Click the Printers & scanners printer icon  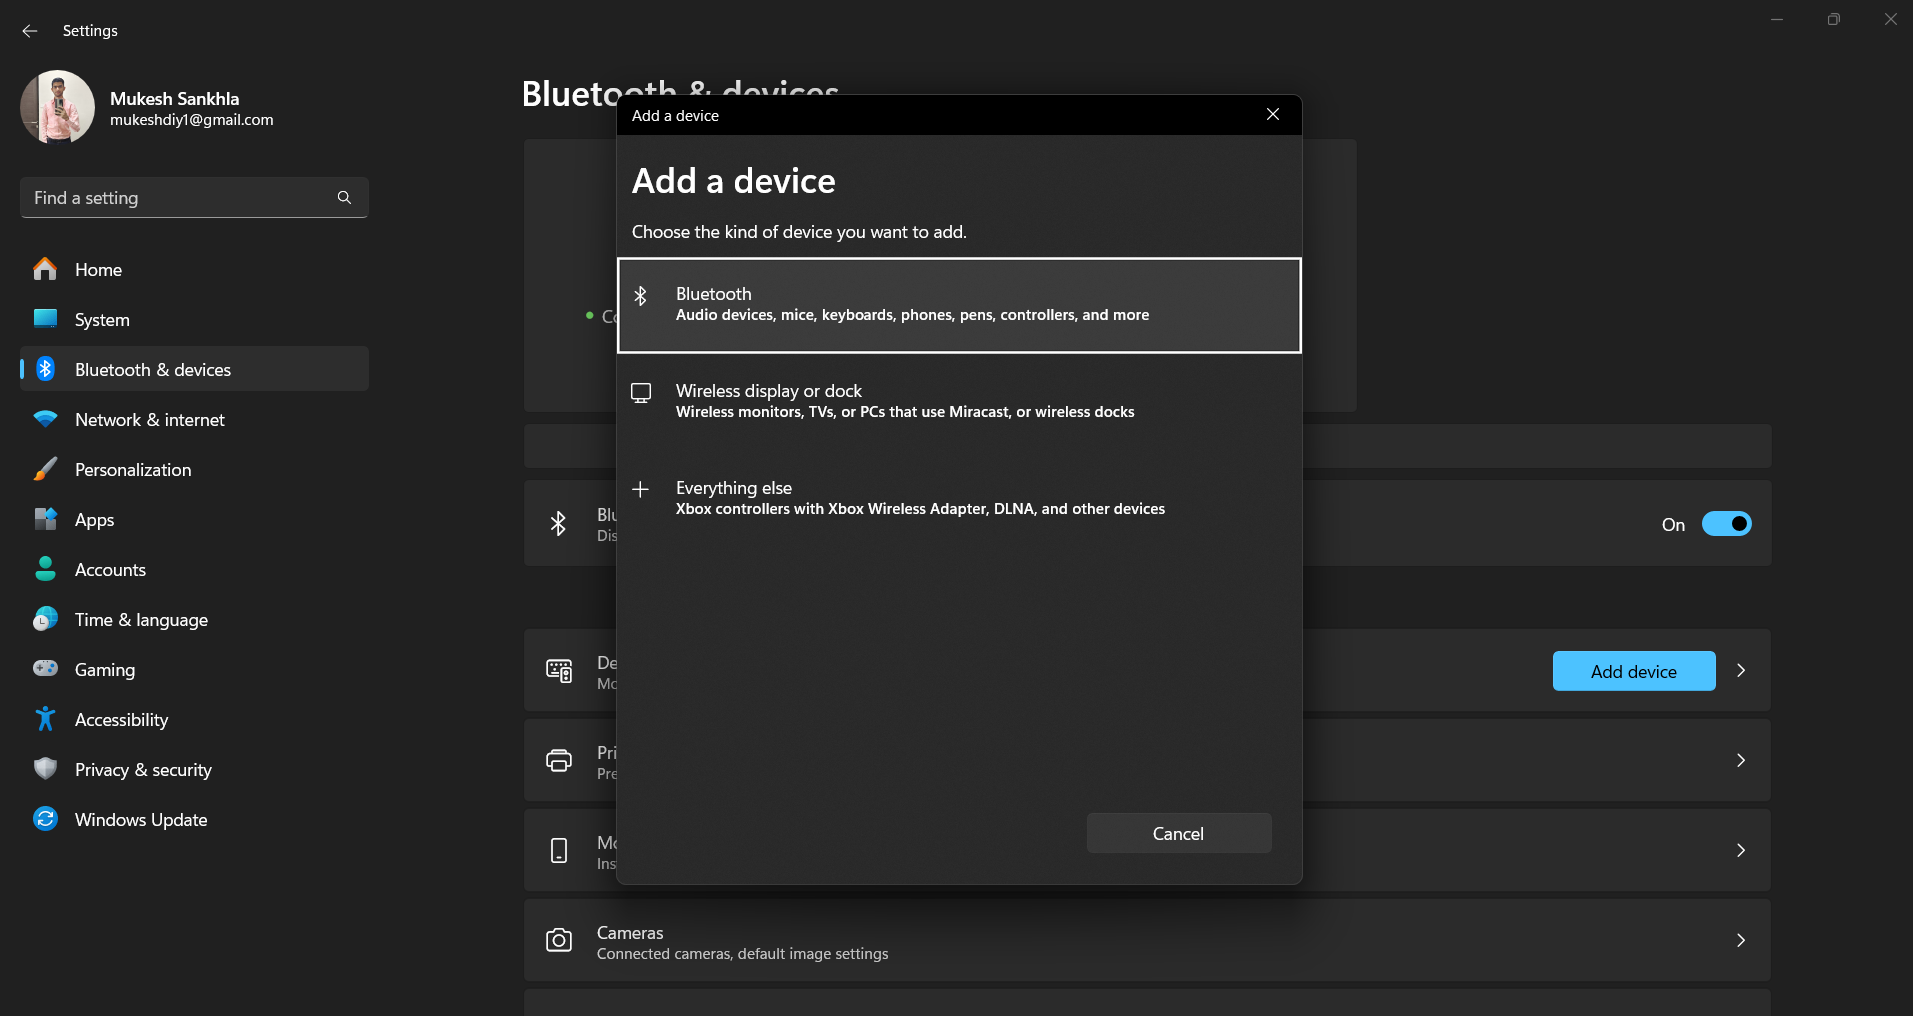559,761
